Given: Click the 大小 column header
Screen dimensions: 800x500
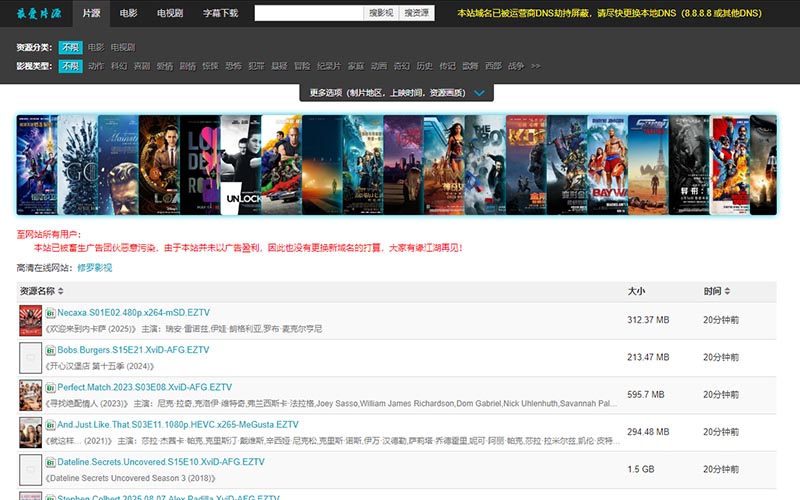Looking at the screenshot, I should [636, 291].
